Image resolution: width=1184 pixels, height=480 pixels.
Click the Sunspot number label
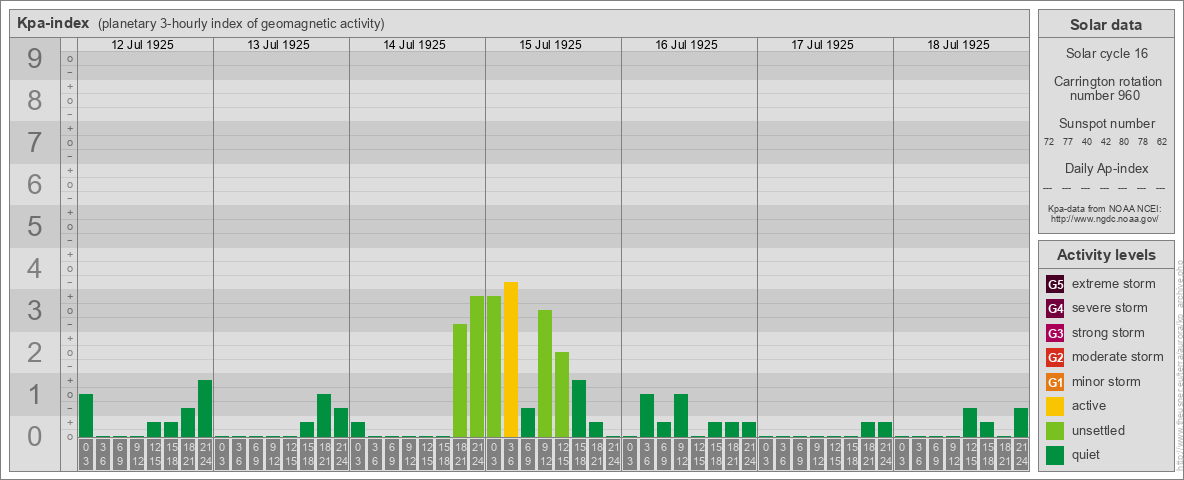click(1106, 124)
